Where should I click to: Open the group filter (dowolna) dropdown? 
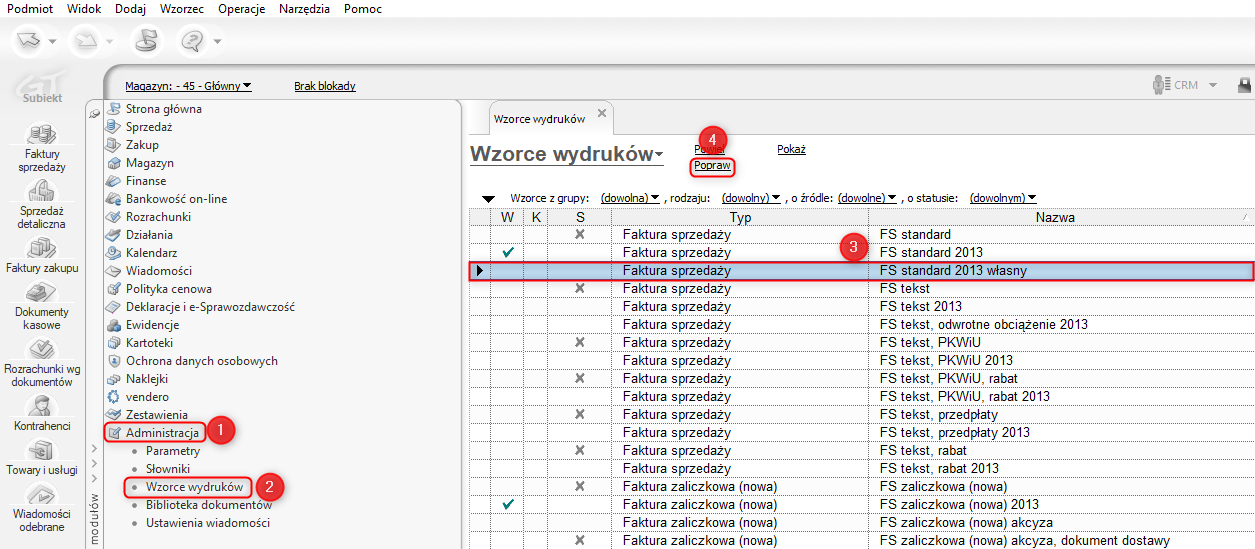tap(631, 198)
